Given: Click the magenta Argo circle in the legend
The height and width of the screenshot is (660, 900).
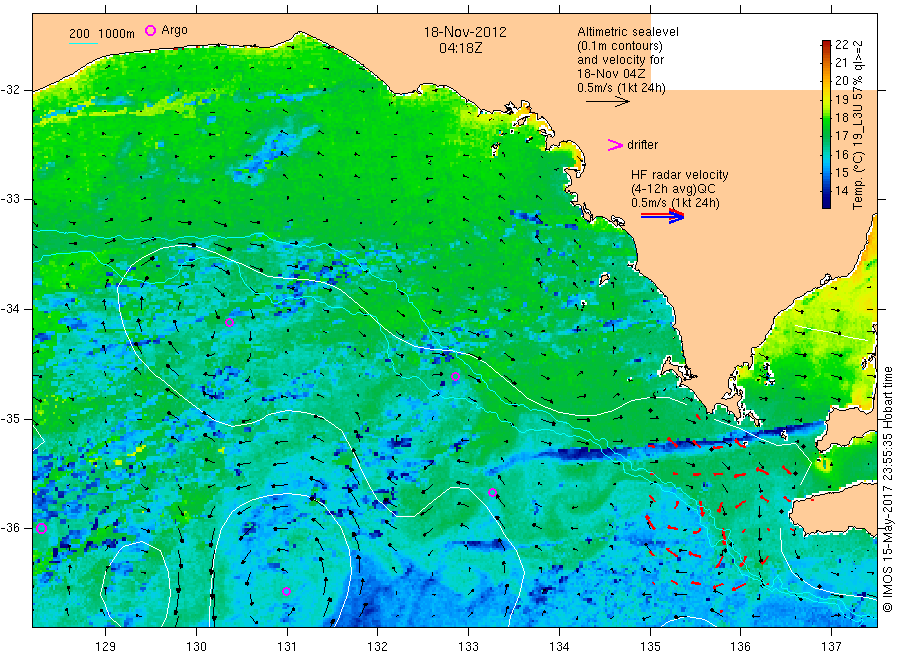Looking at the screenshot, I should (x=150, y=30).
